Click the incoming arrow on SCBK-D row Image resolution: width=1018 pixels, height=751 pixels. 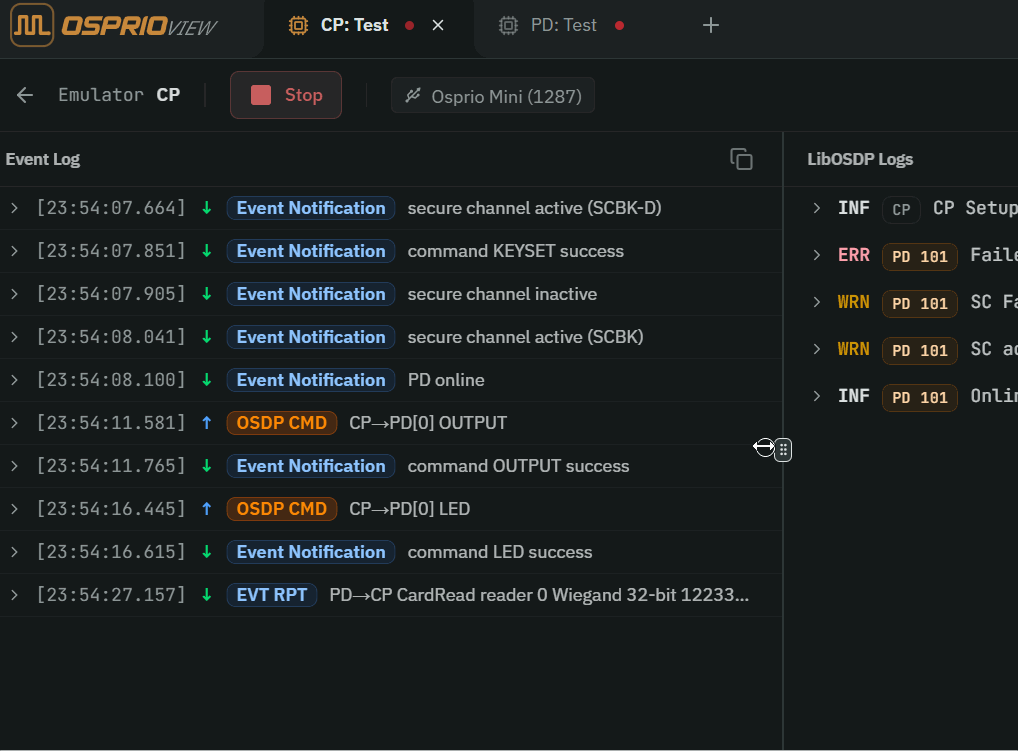206,208
